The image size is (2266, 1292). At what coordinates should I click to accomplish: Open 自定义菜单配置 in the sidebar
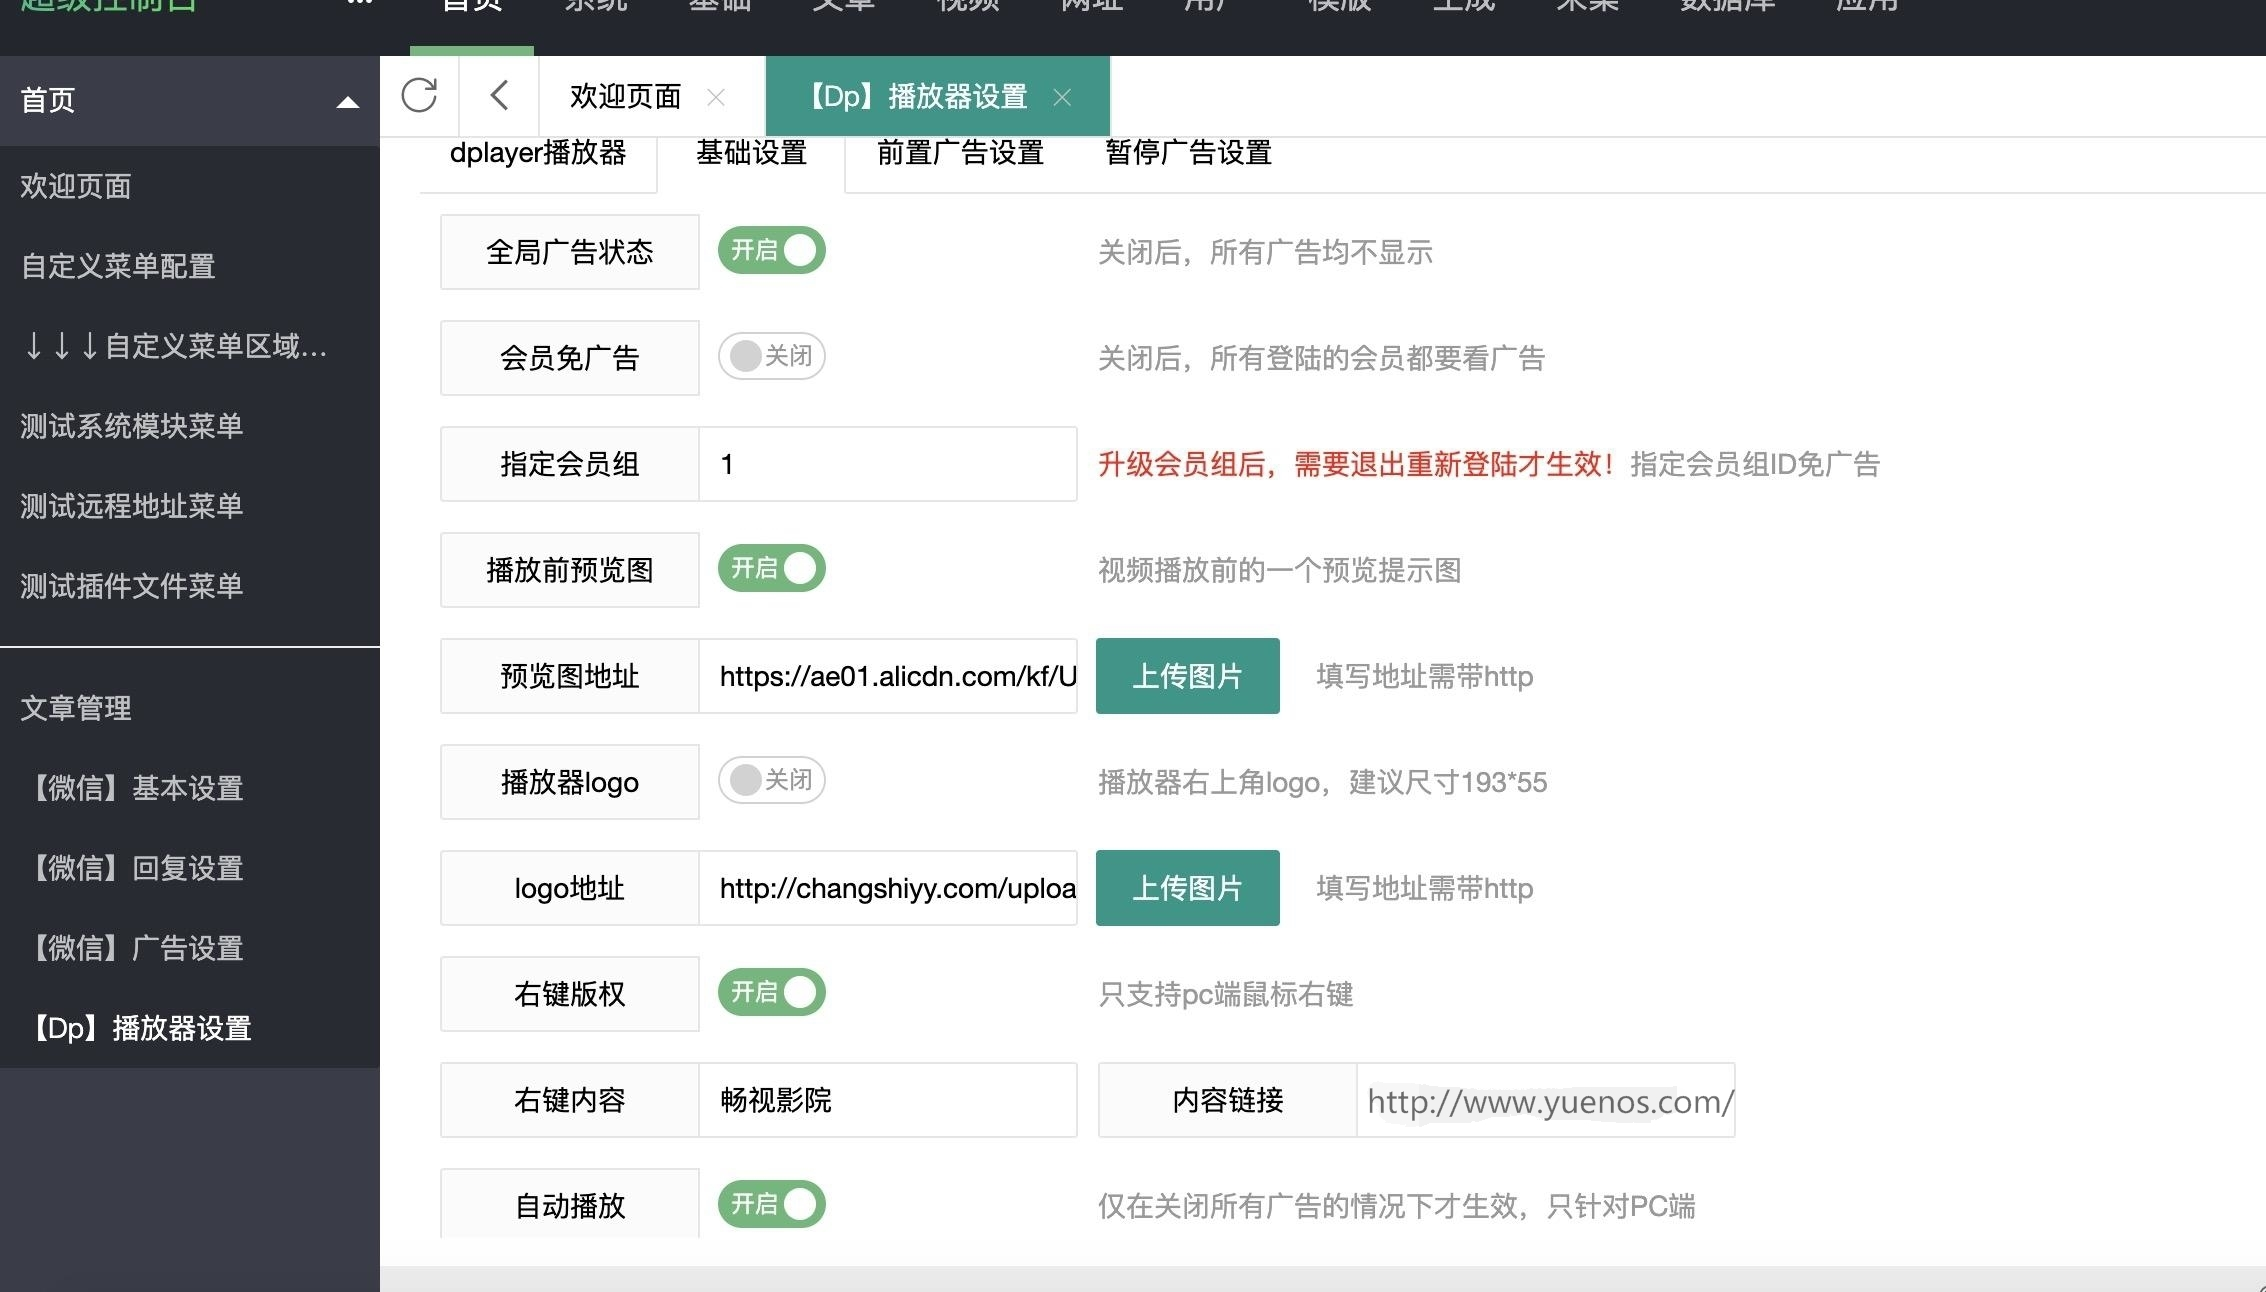(x=118, y=266)
